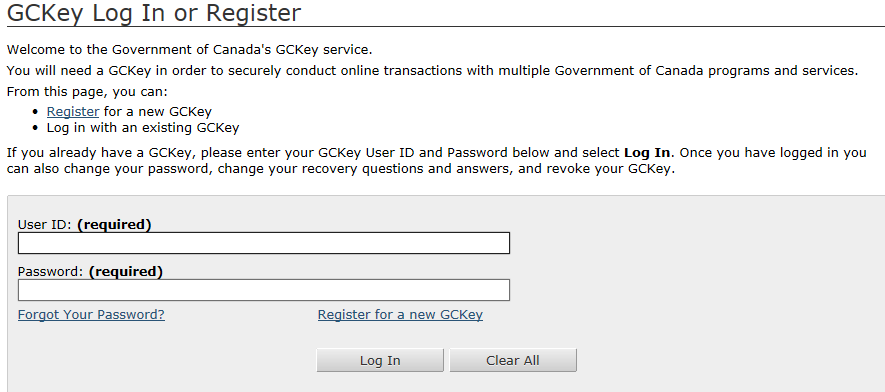Click the Log In button
This screenshot has width=885, height=392.
click(x=380, y=360)
